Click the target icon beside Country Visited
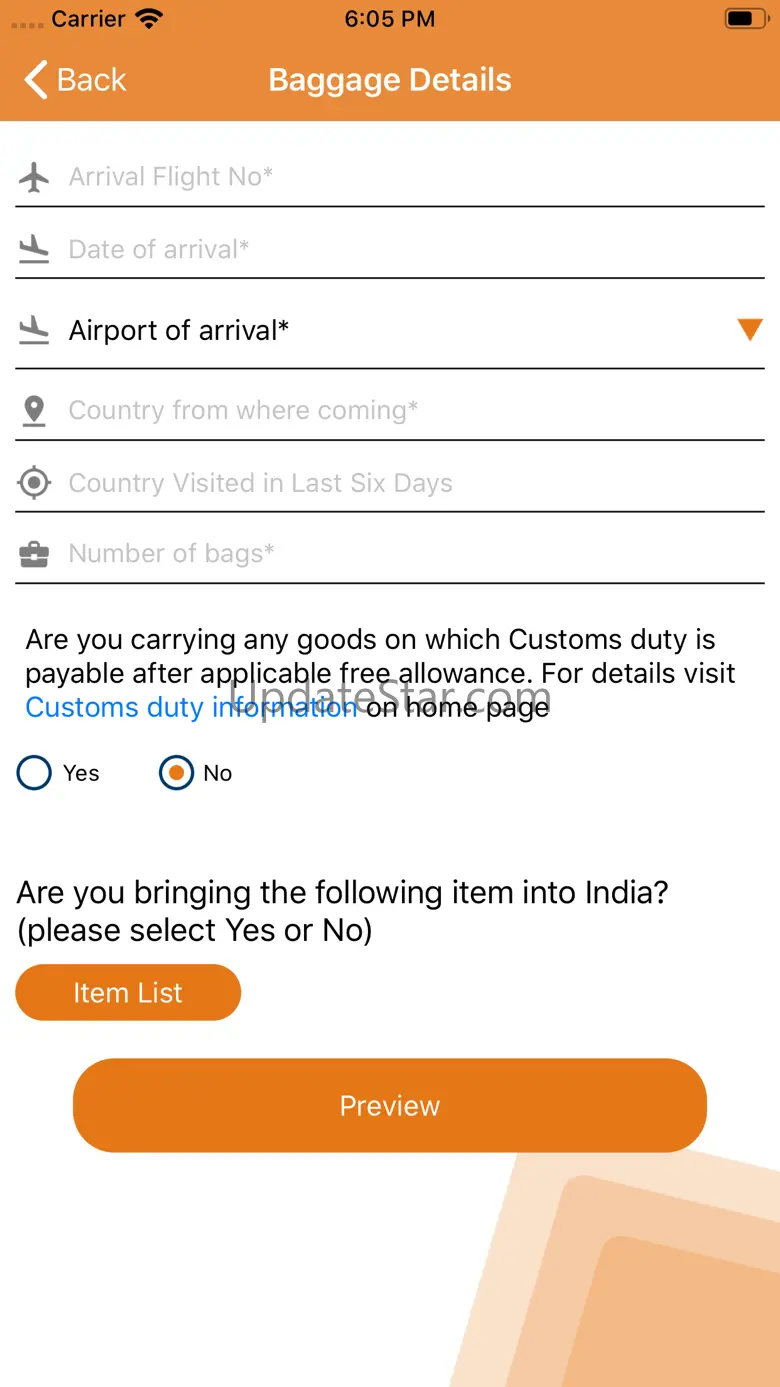 34,483
